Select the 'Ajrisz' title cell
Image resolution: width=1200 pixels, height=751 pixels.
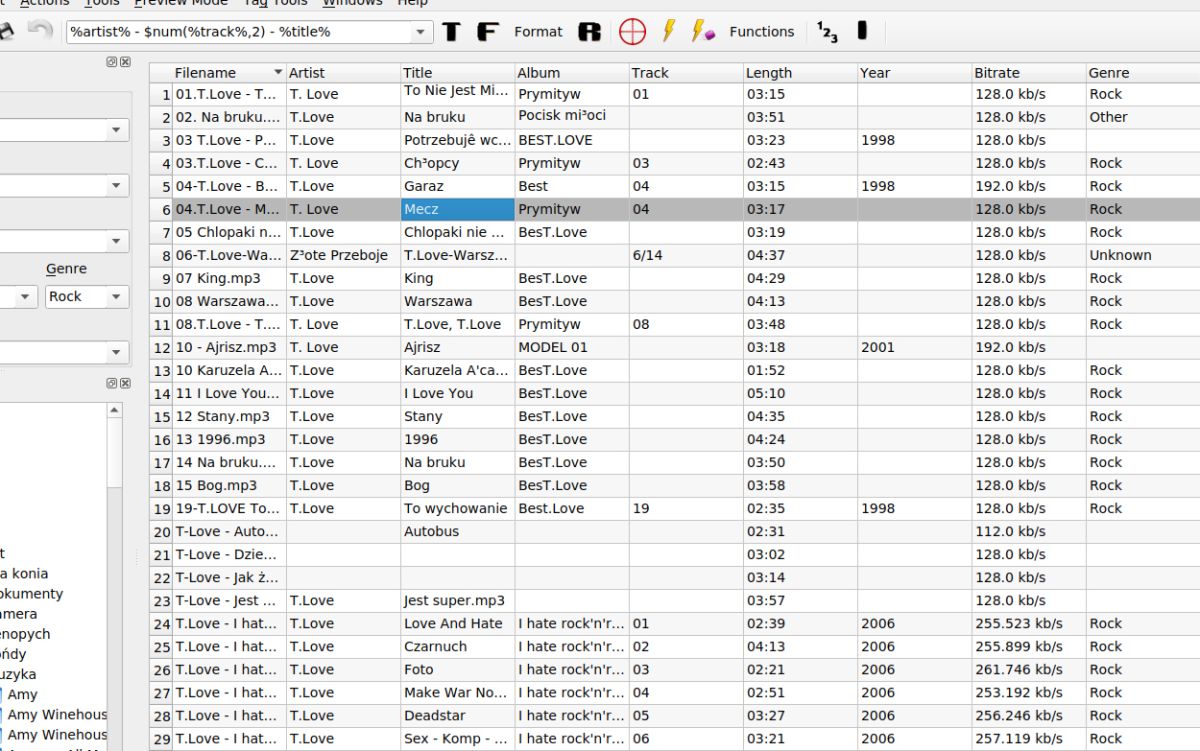pyautogui.click(x=457, y=347)
